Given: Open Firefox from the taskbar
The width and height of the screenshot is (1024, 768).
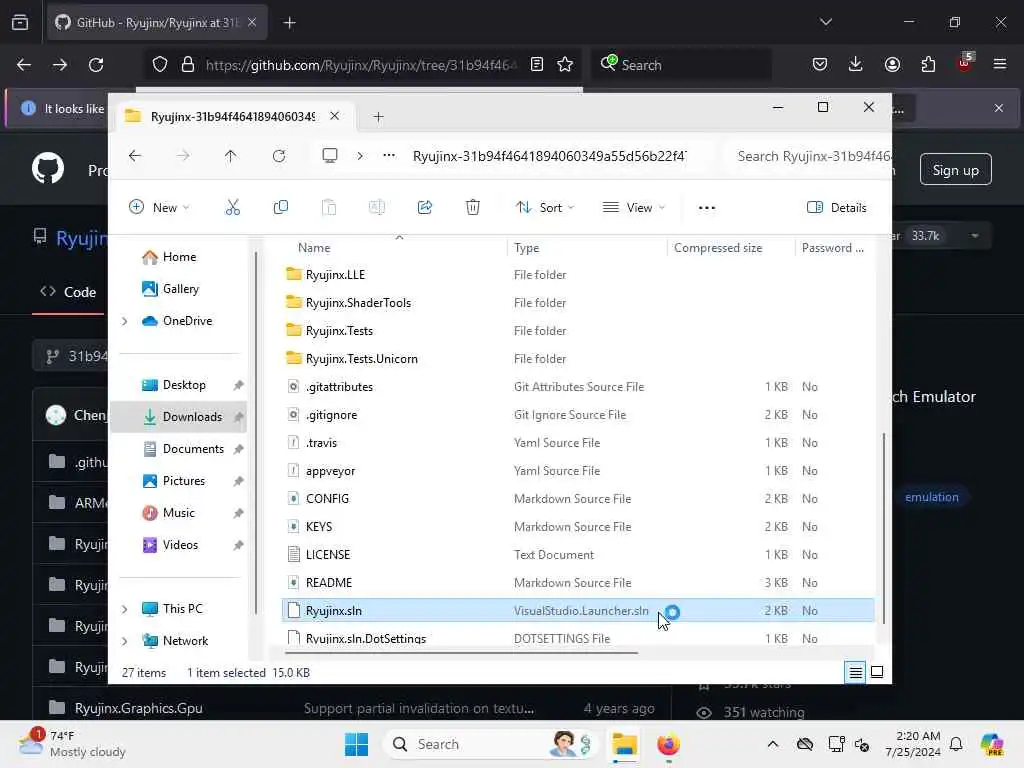Looking at the screenshot, I should 668,744.
